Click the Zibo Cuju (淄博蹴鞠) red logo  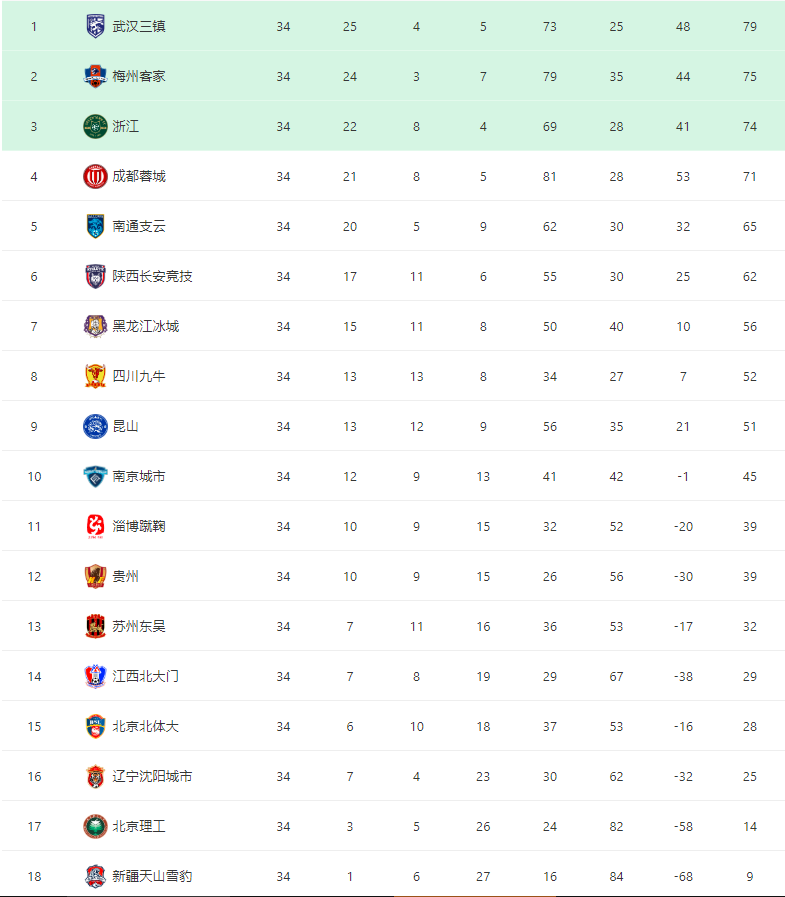click(x=95, y=526)
